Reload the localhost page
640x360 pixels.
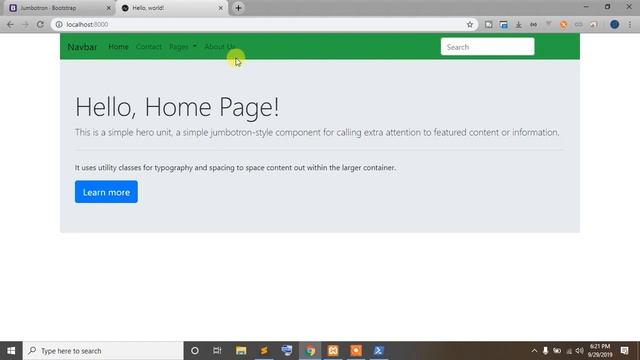coord(40,24)
